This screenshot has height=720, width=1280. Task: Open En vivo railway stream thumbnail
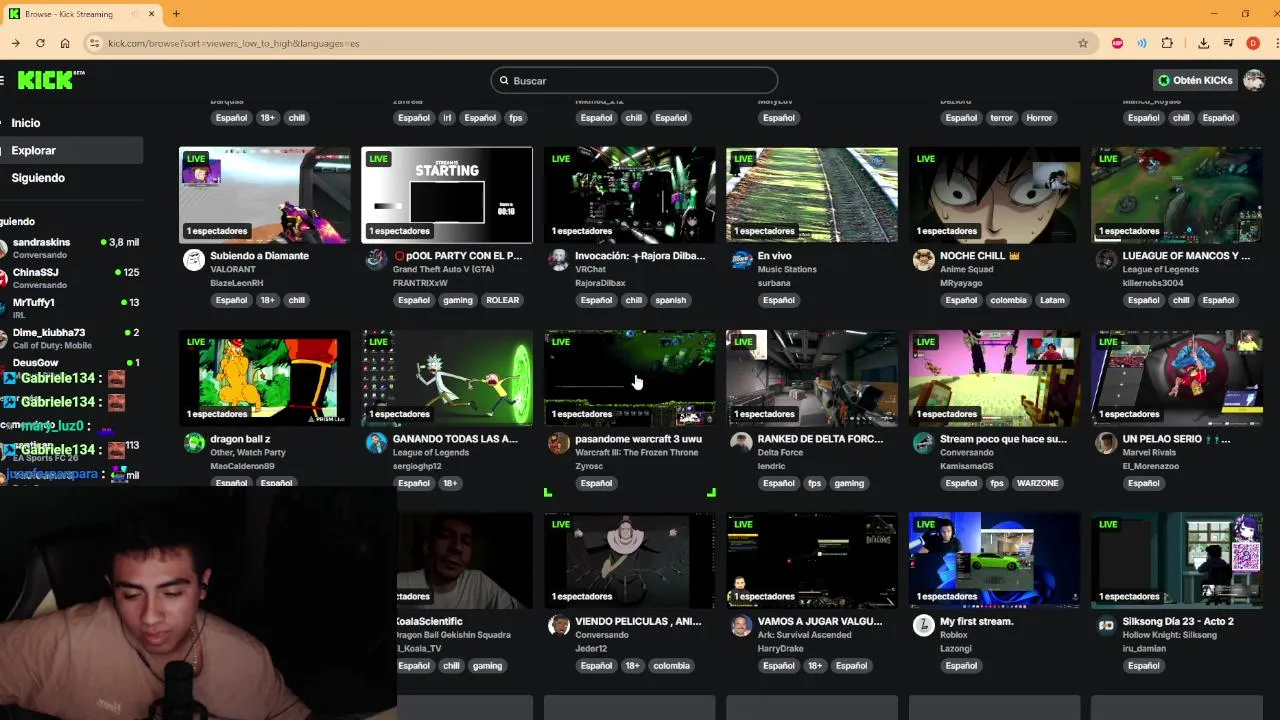[811, 195]
